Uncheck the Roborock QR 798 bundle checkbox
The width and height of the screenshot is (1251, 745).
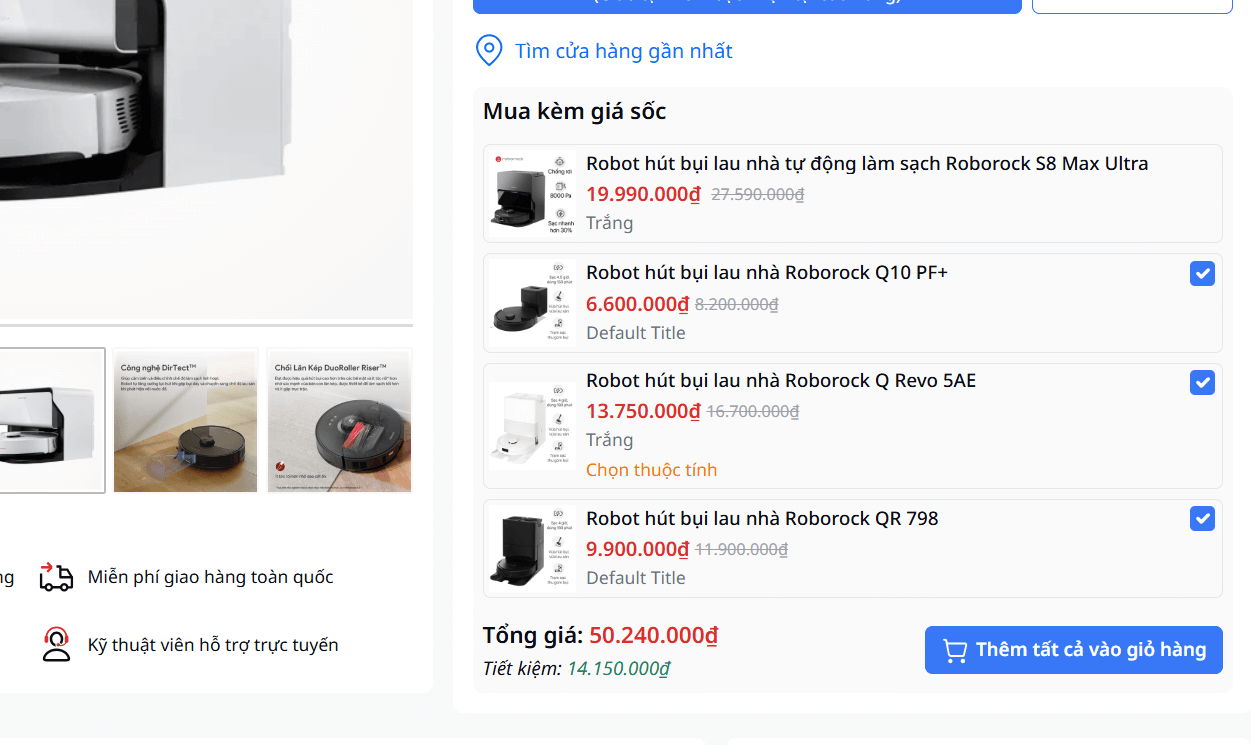[1202, 518]
